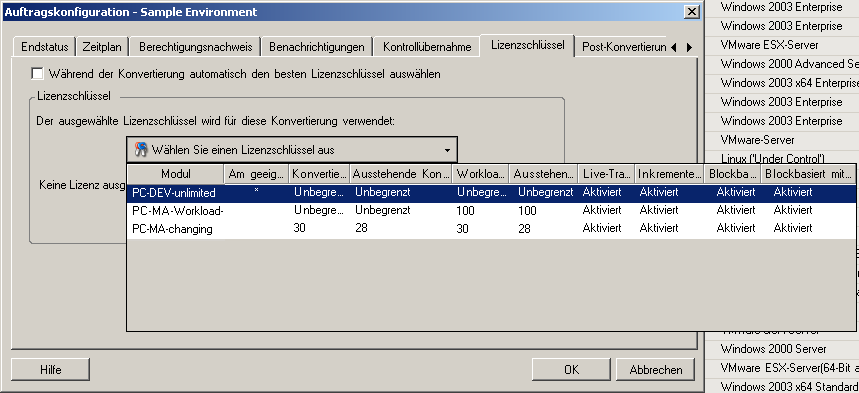Click the license key icon in the dropdown
859x393 pixels.
(x=141, y=150)
